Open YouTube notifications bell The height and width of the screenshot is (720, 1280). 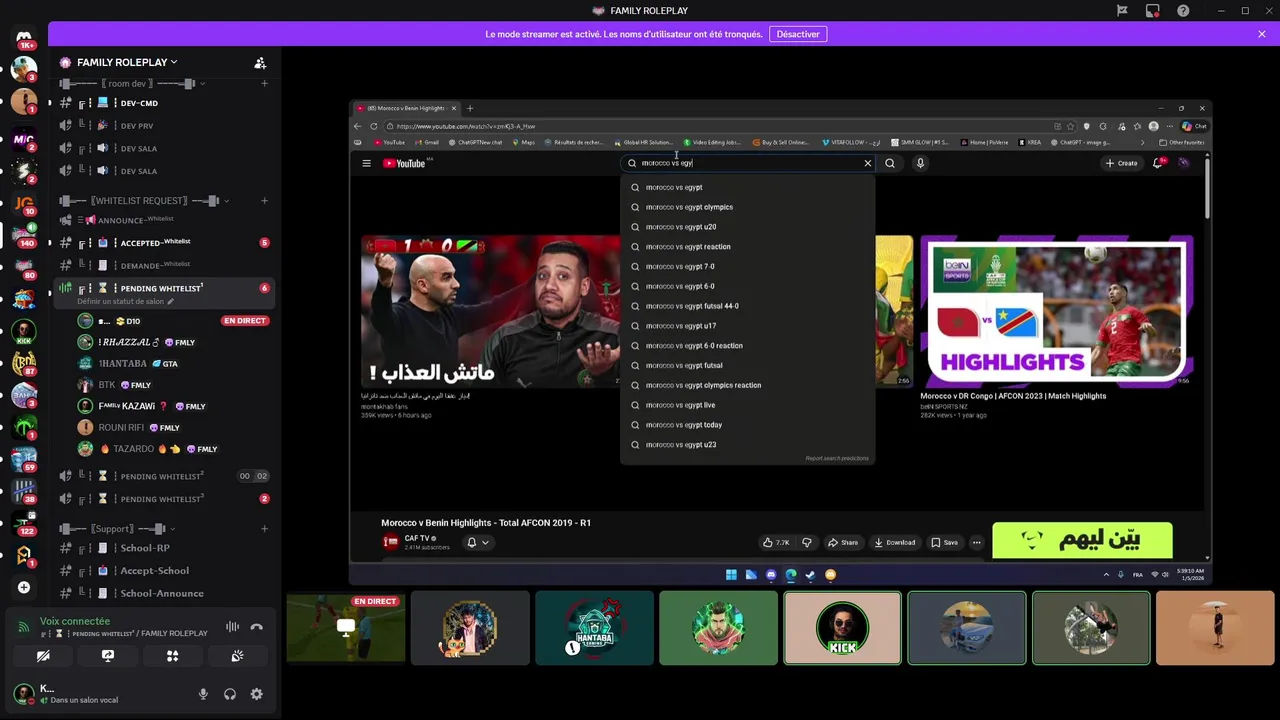[x=1157, y=163]
